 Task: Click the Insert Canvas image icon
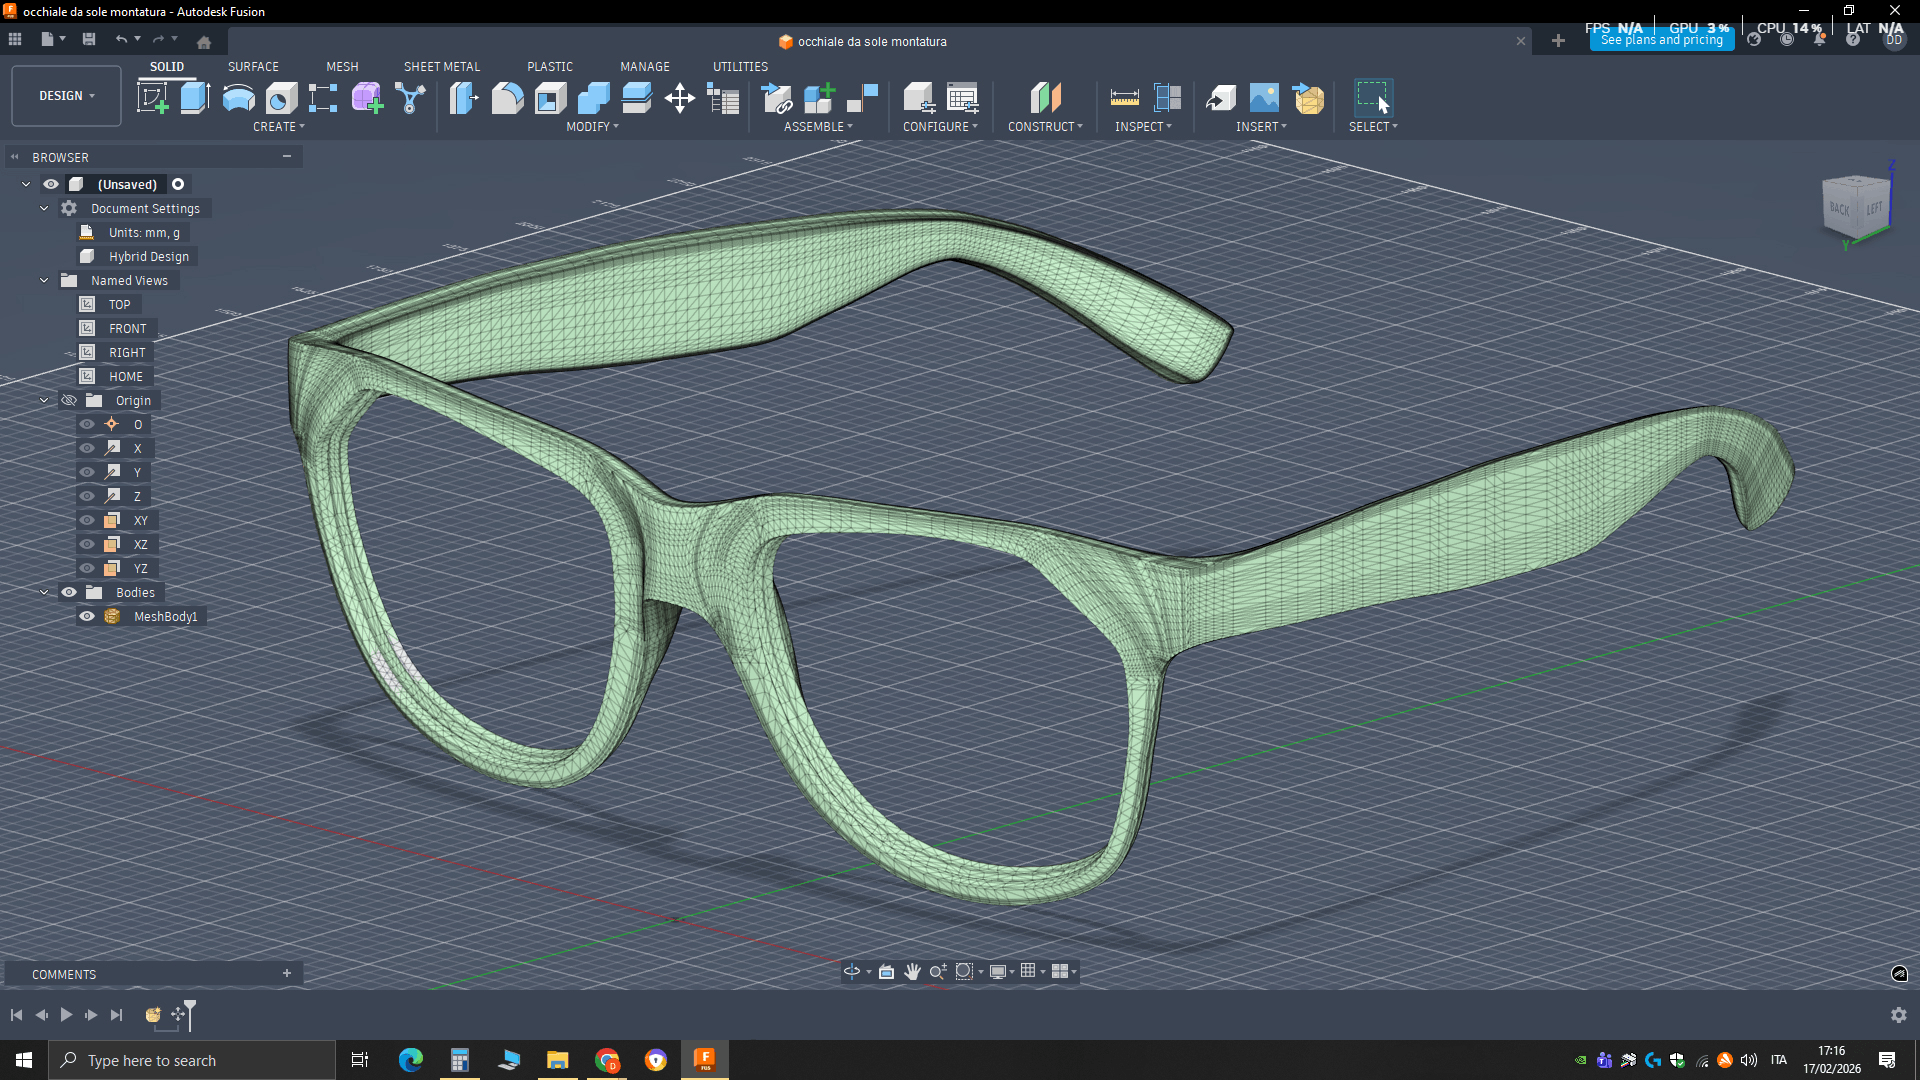[x=1264, y=98]
